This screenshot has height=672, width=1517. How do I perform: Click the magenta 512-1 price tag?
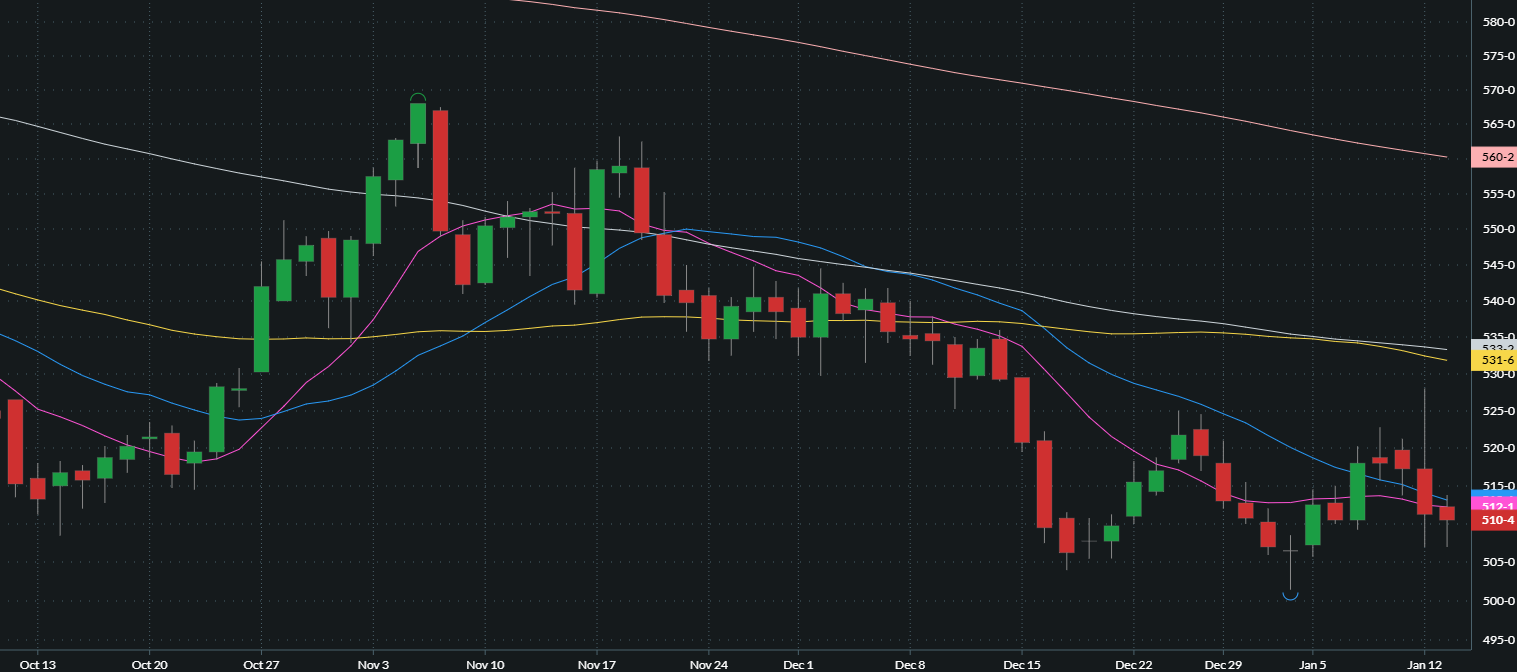tap(1493, 507)
